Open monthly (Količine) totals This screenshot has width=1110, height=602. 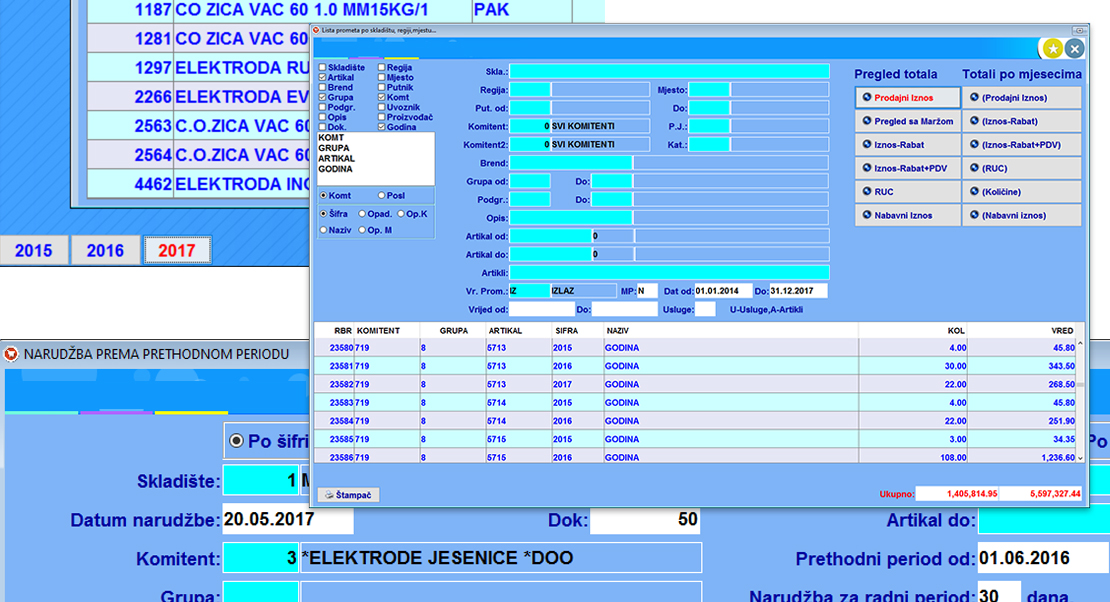[1022, 192]
